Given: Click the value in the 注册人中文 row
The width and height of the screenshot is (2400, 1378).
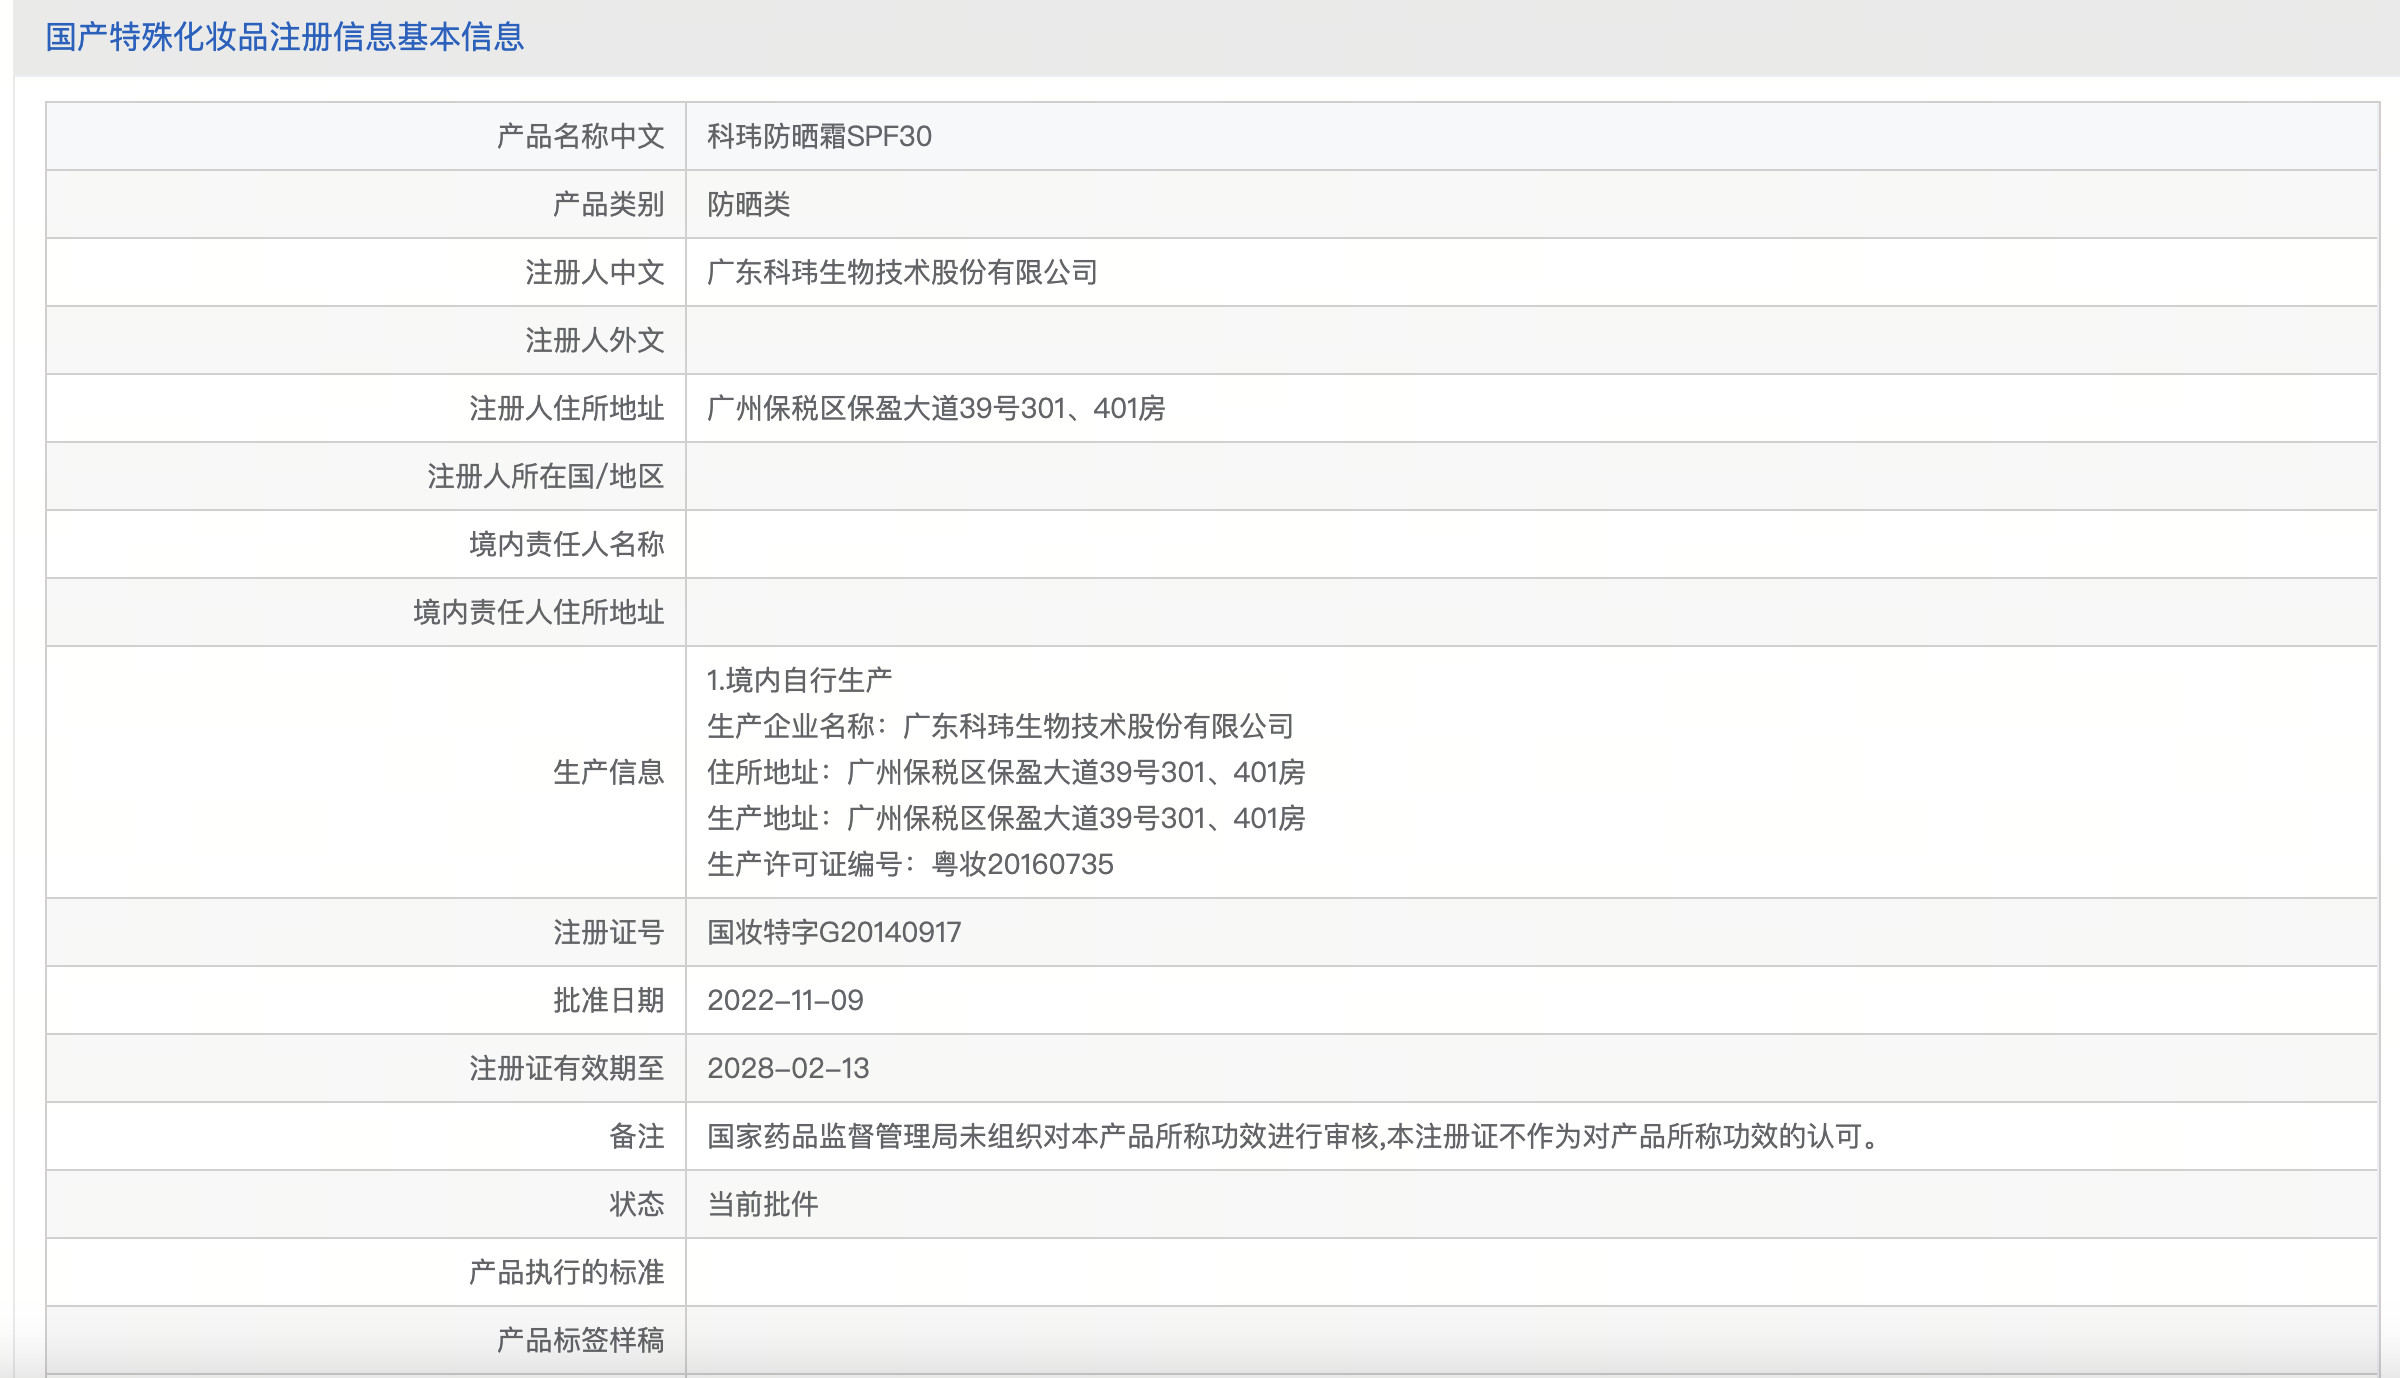Looking at the screenshot, I should 903,272.
